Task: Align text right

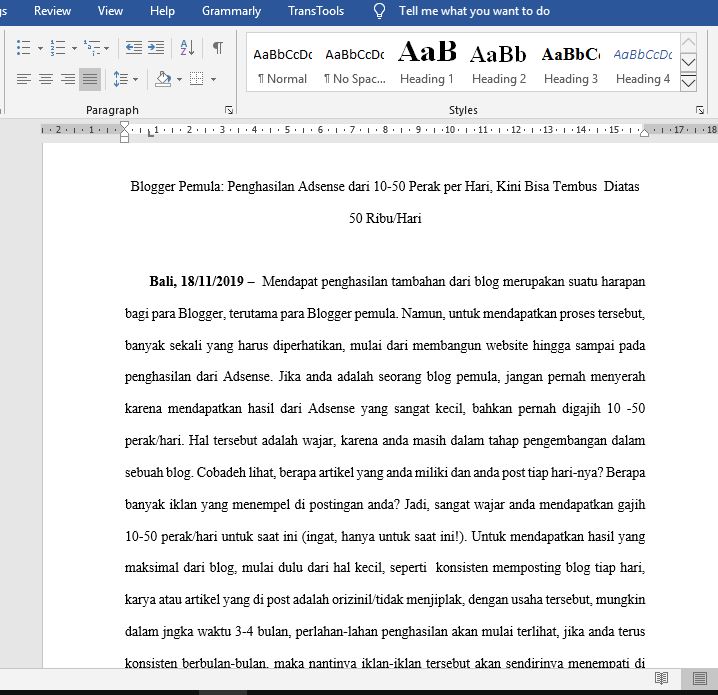Action: tap(68, 79)
